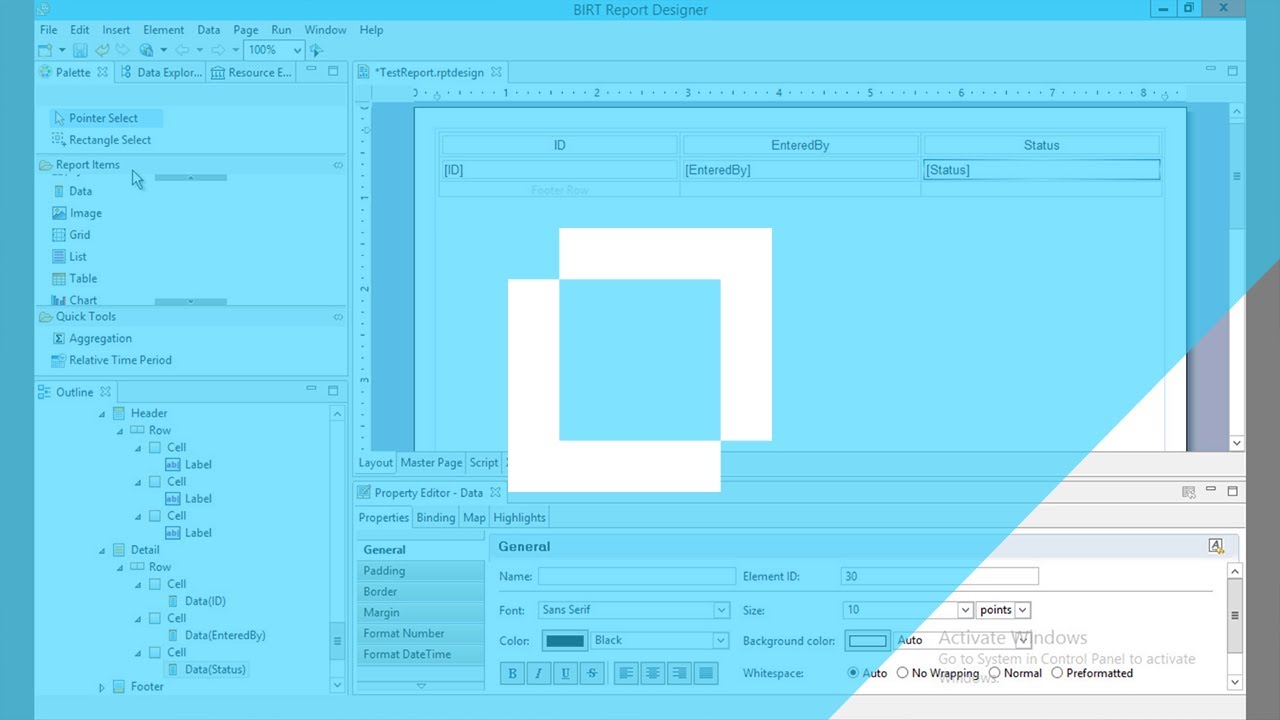Viewport: 1280px width, 720px height.
Task: Select the Auto whitespace radio button
Action: (853, 673)
